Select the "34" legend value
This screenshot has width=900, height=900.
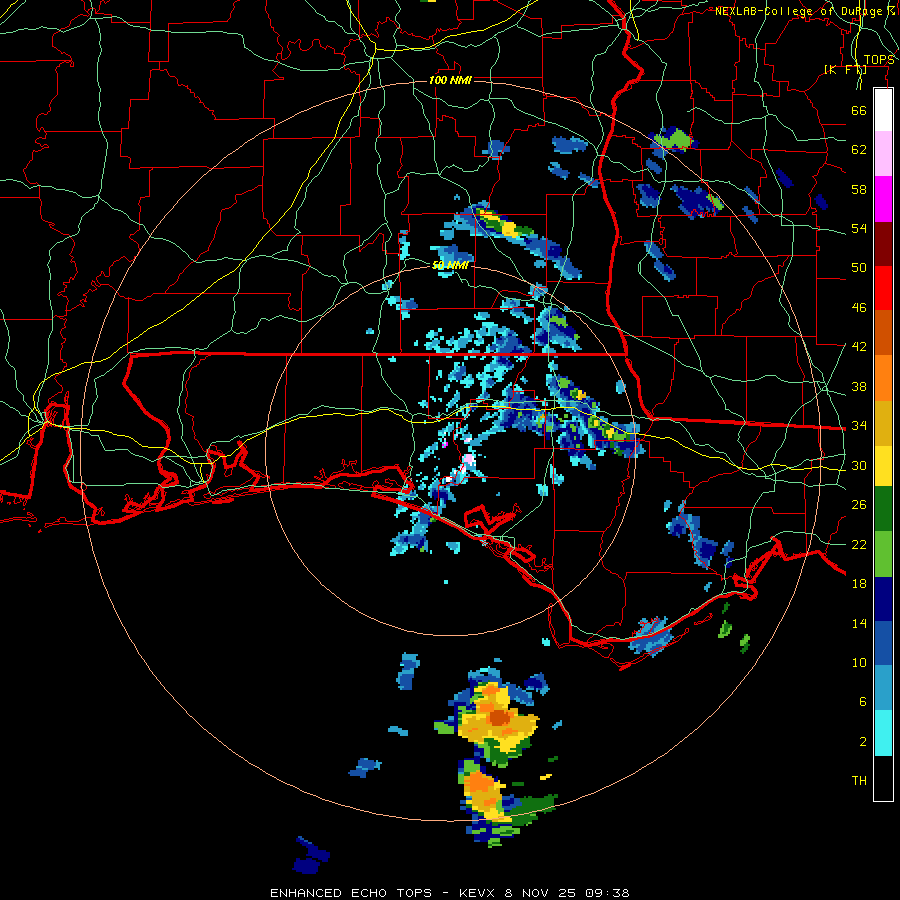click(x=859, y=426)
